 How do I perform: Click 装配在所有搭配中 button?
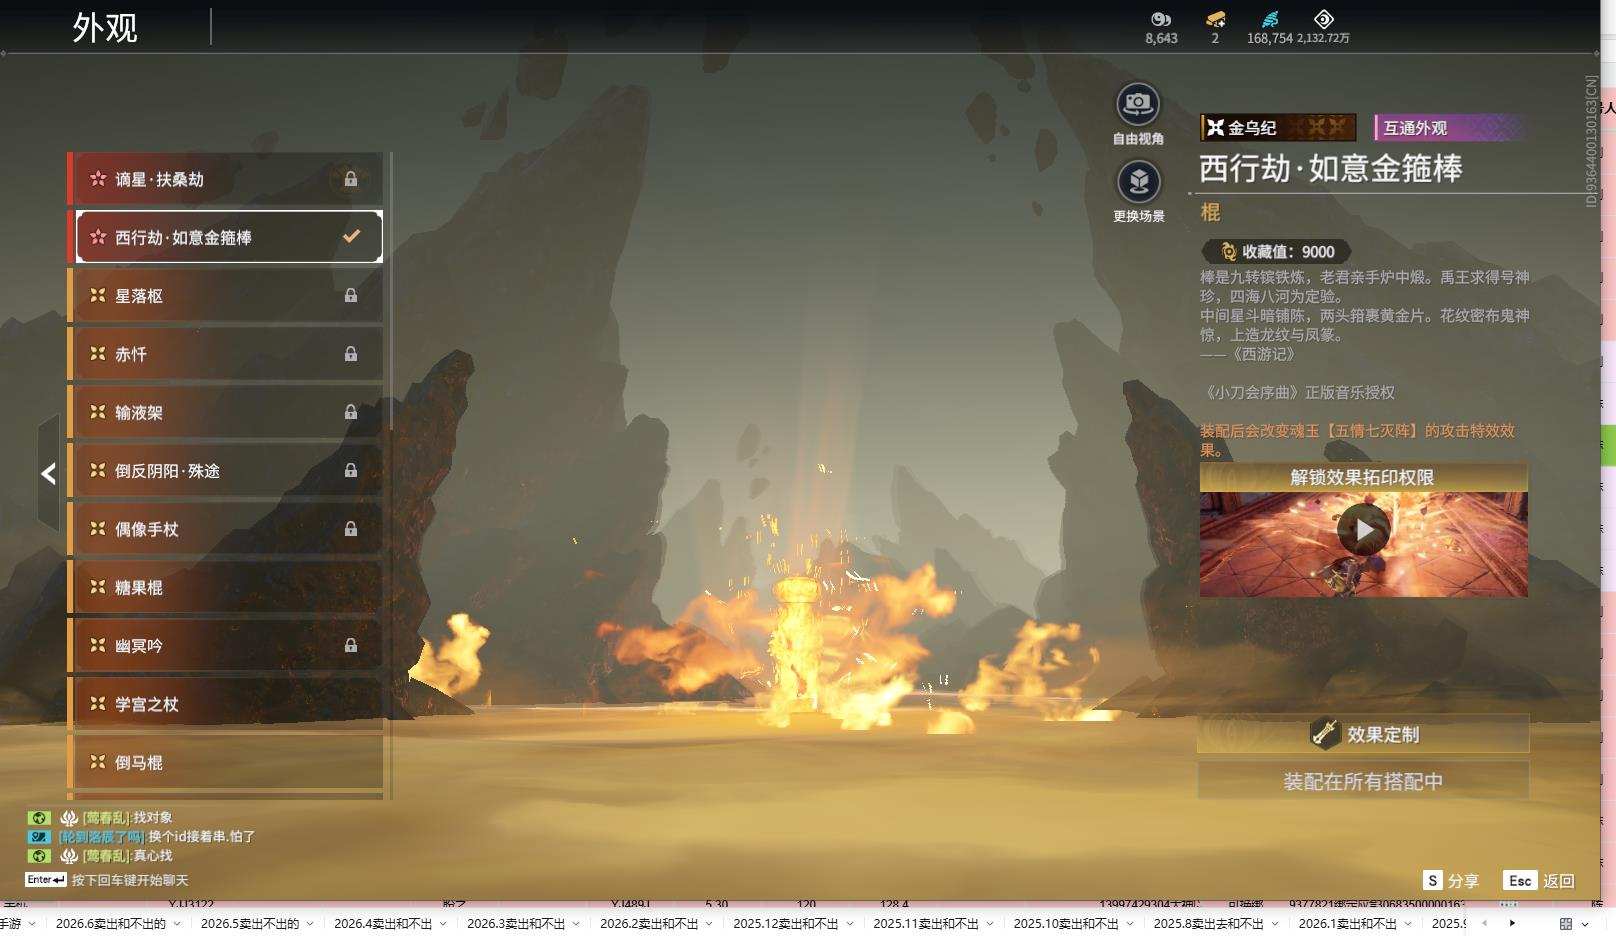1363,781
